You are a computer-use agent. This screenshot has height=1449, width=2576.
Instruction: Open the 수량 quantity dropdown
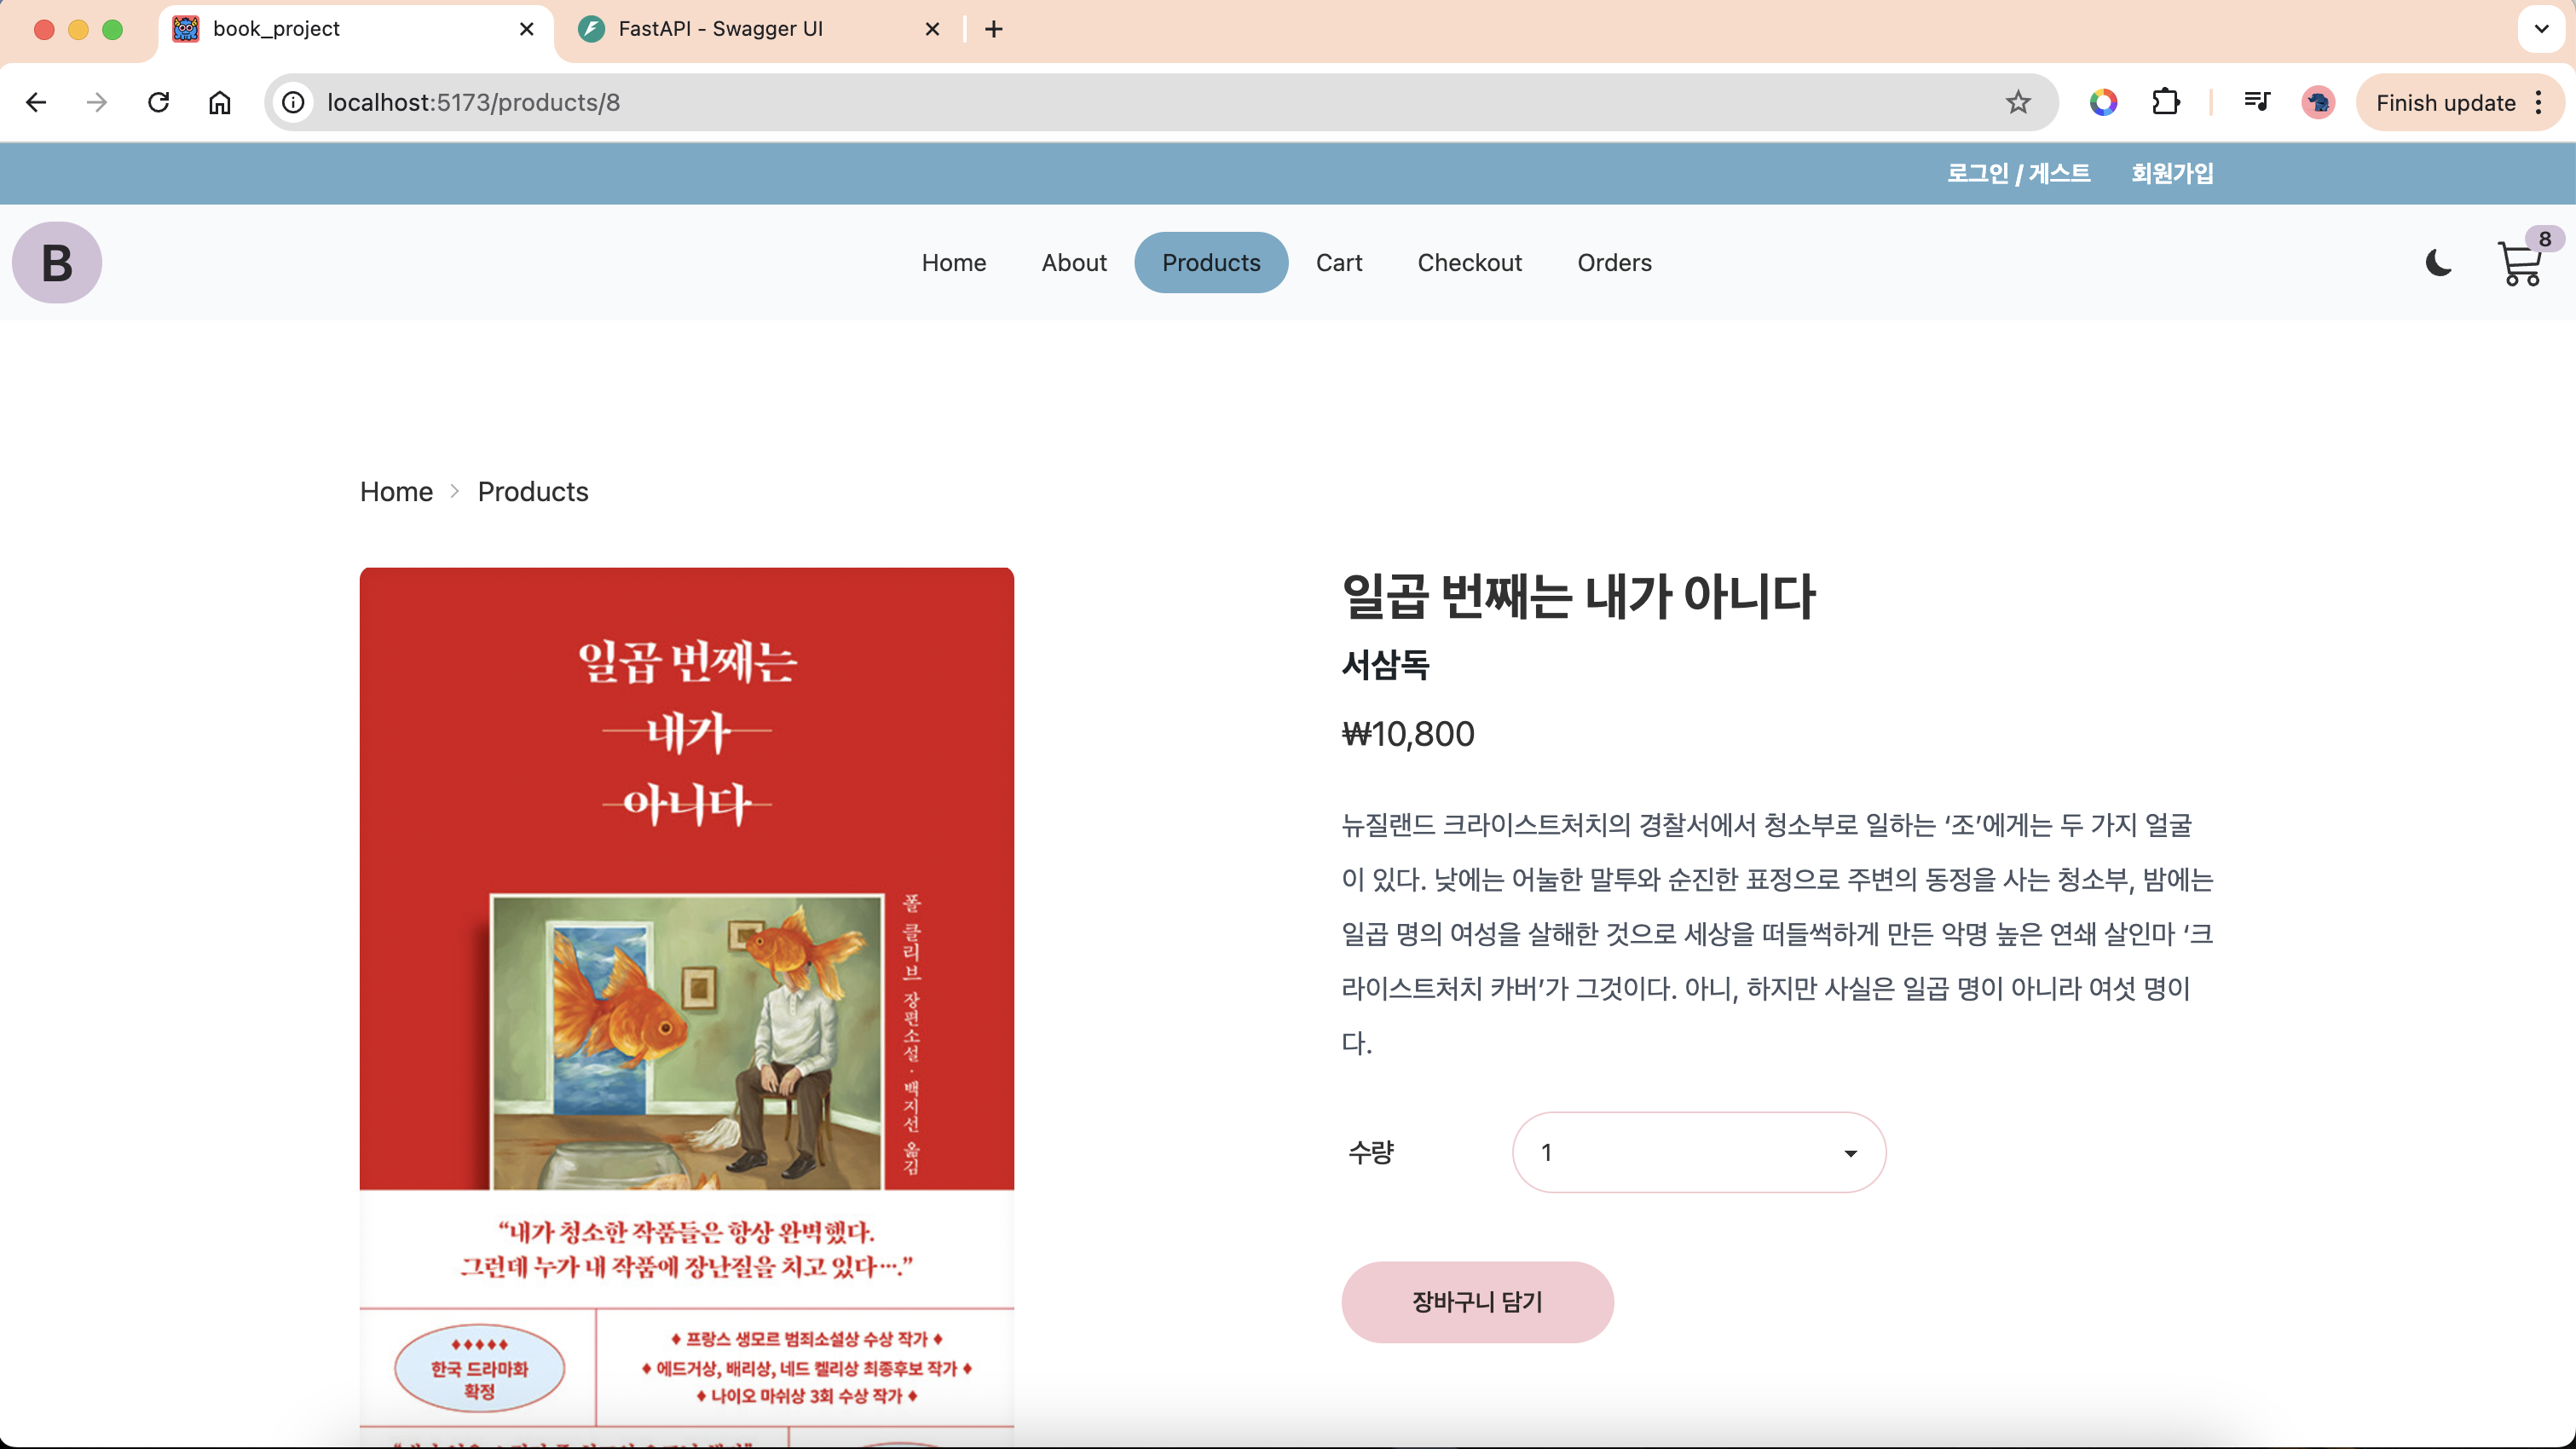[x=1699, y=1152]
